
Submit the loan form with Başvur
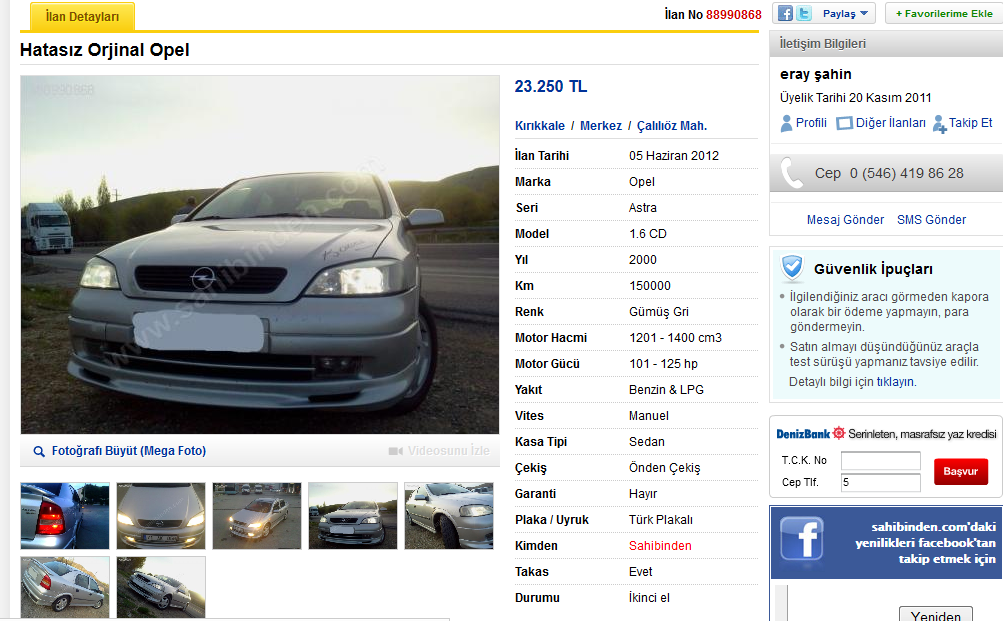pyautogui.click(x=960, y=471)
